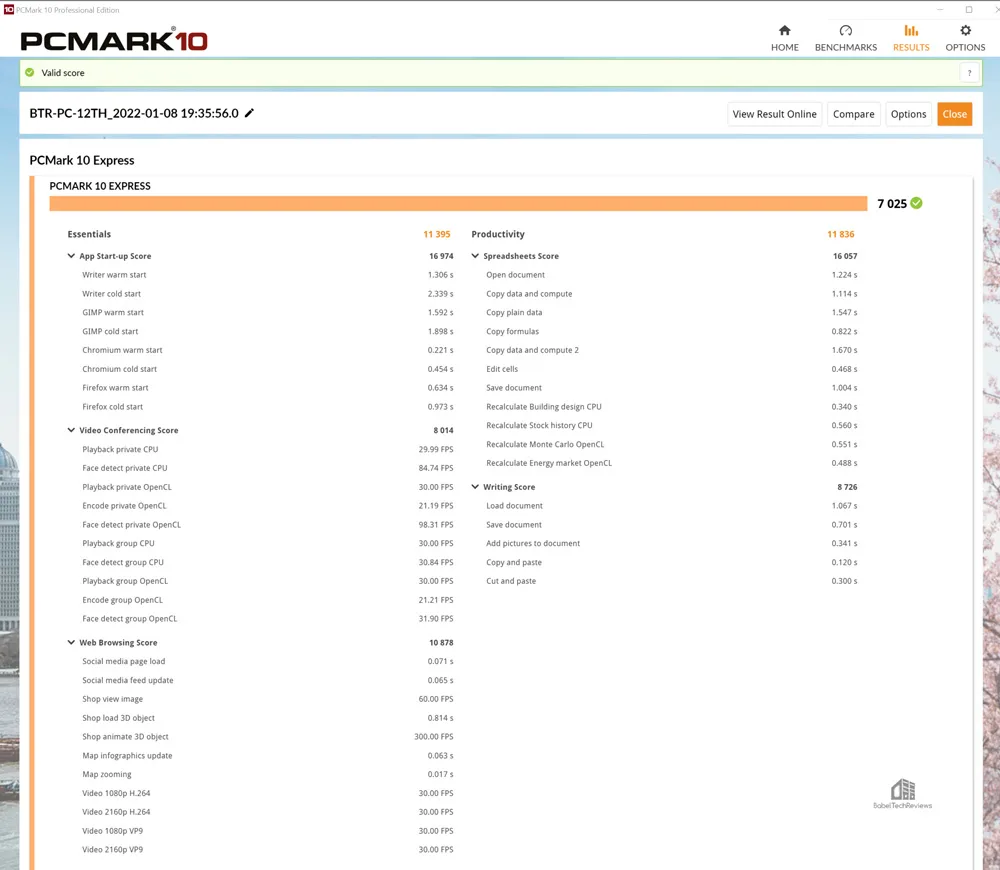This screenshot has width=1000, height=870.
Task: Click the Writing score value 8 726
Action: (x=847, y=487)
